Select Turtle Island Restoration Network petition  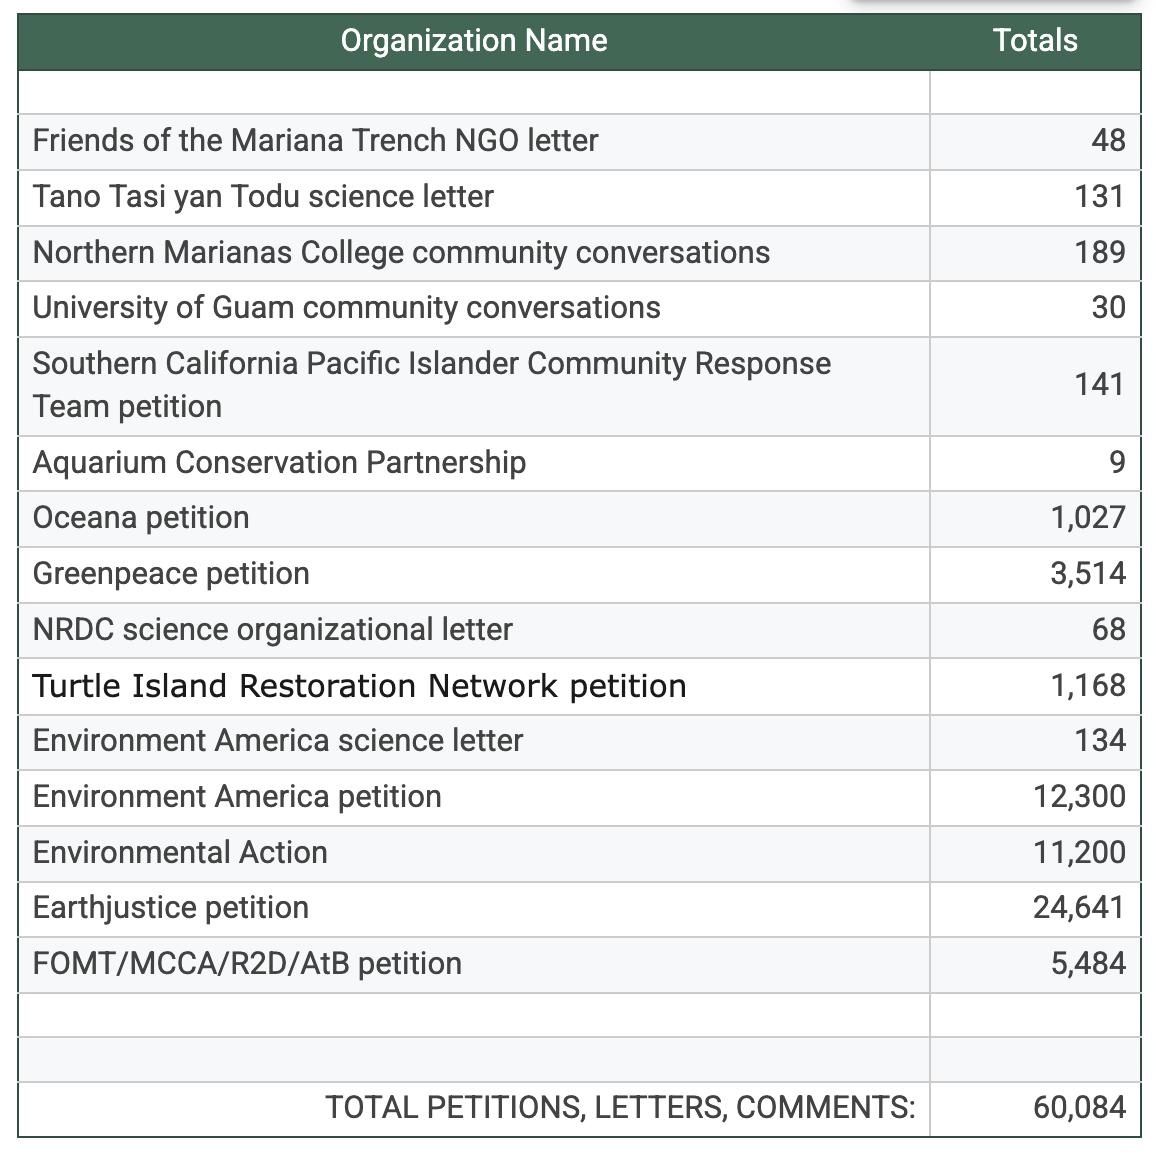(359, 686)
